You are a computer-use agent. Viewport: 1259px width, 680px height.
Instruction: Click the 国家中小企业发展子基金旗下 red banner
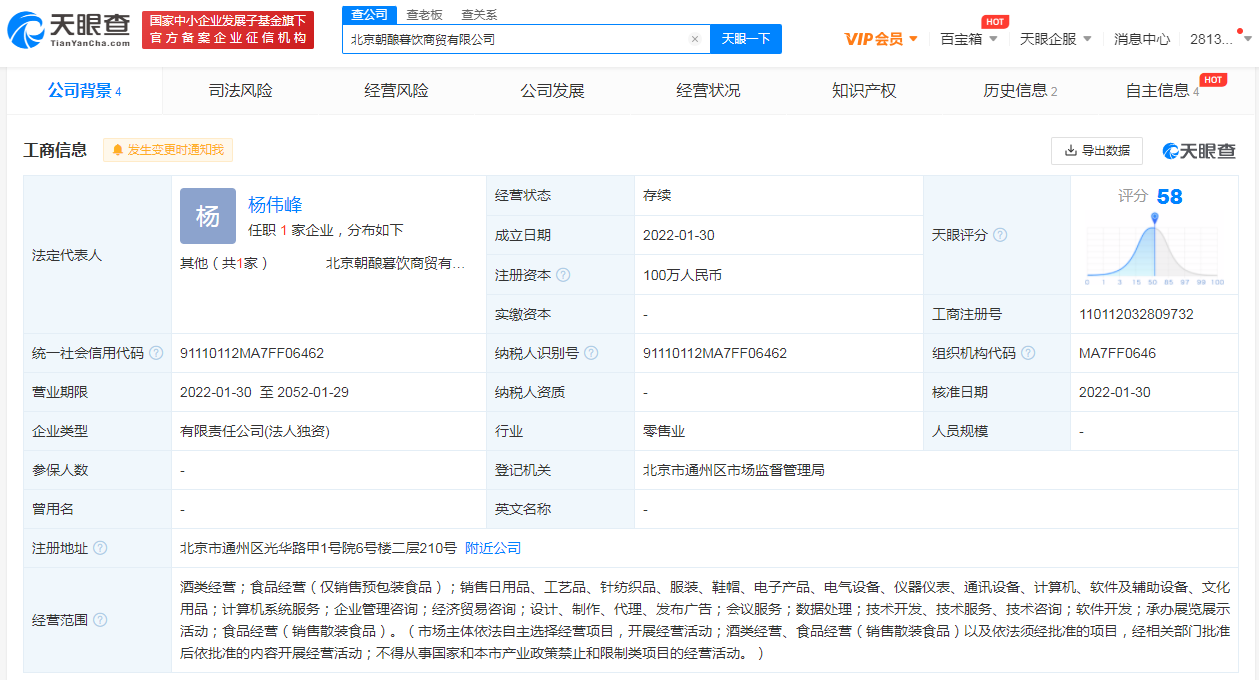228,30
